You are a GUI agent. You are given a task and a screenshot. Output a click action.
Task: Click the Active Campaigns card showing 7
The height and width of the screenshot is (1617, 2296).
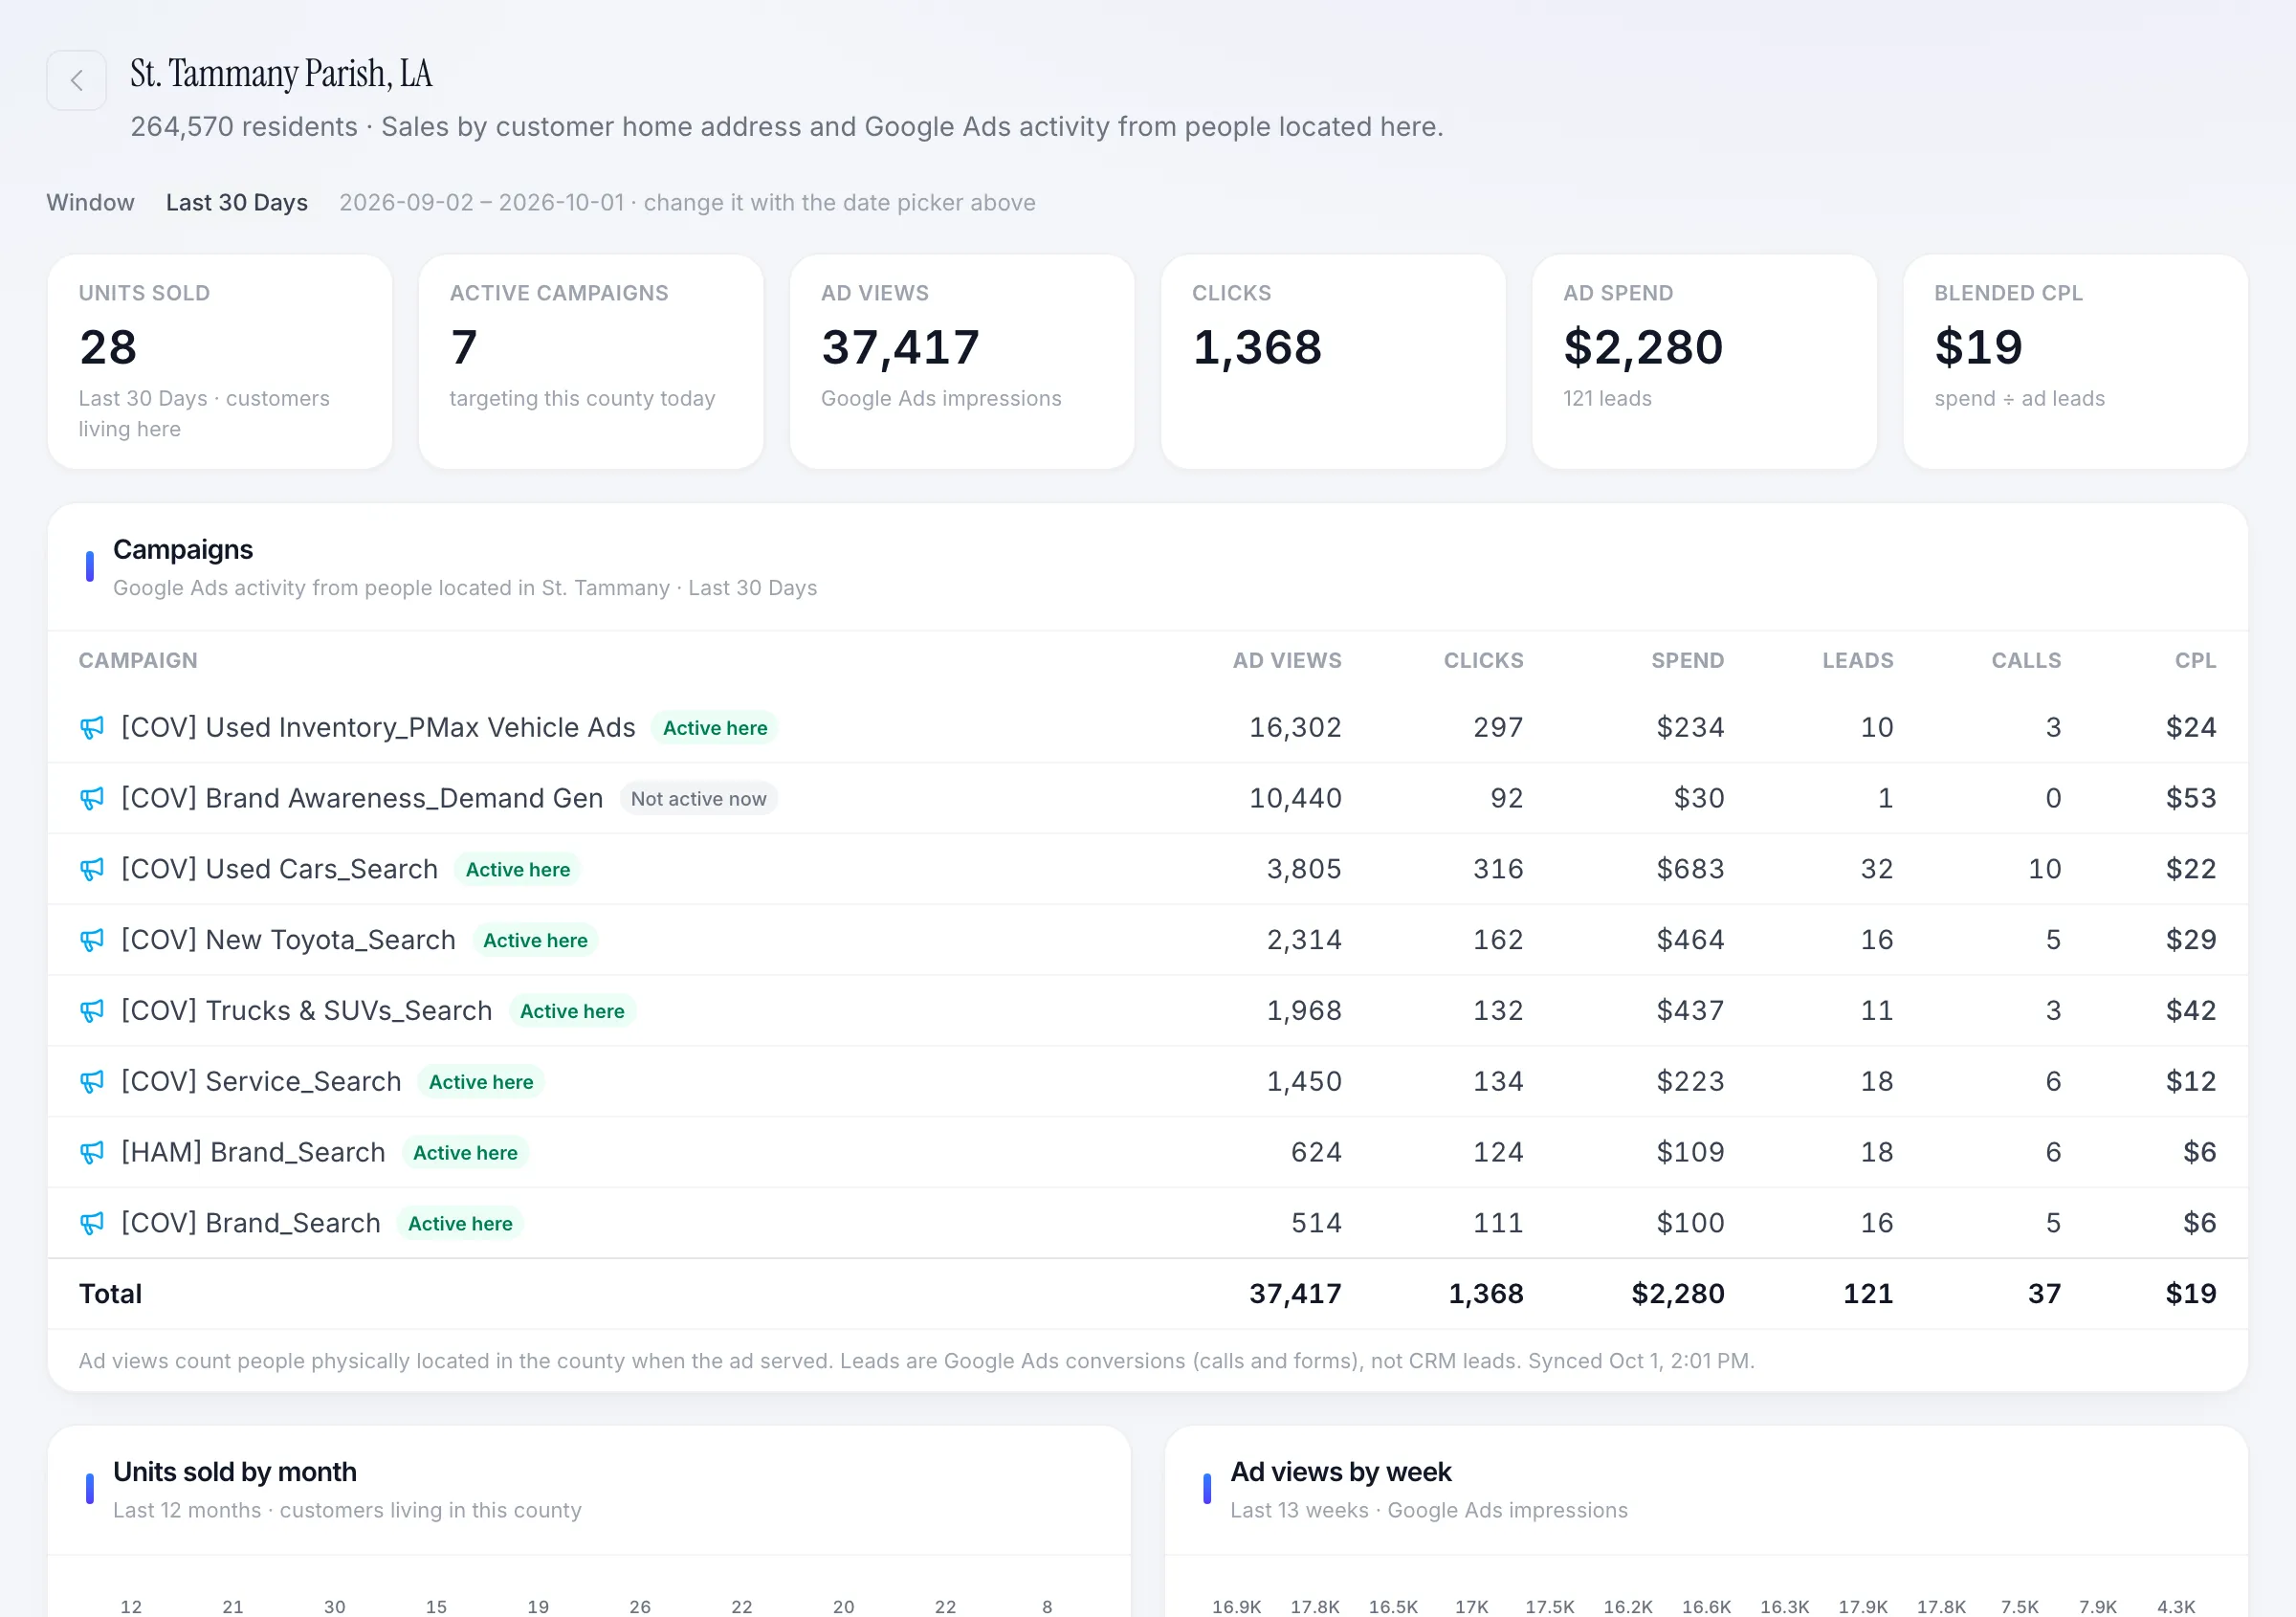coord(591,362)
